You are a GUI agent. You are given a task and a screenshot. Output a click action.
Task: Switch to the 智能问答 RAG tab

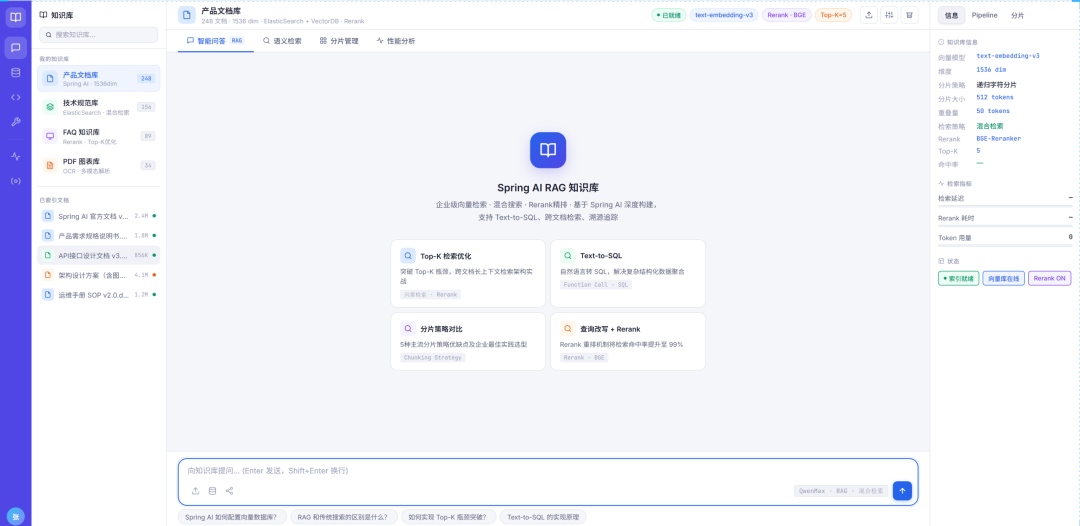215,41
